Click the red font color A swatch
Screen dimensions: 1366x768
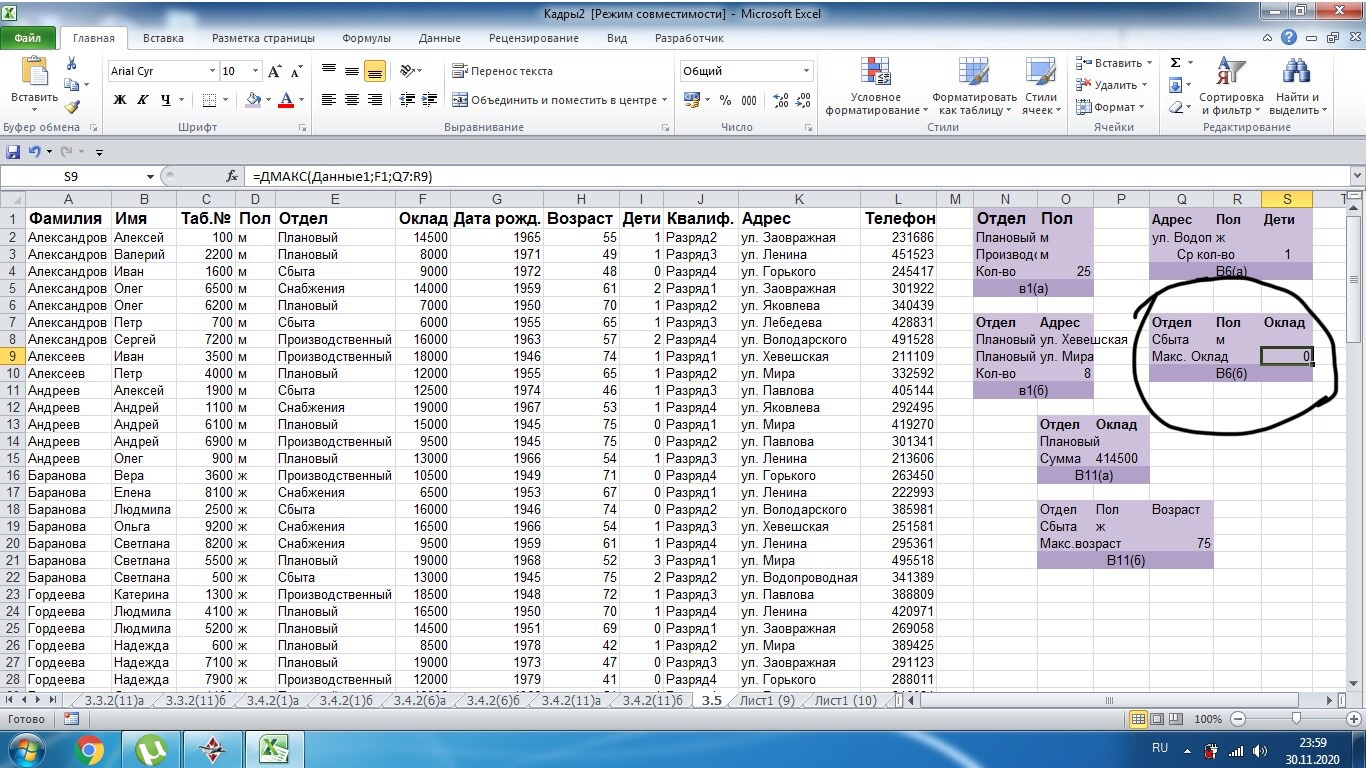[x=287, y=100]
